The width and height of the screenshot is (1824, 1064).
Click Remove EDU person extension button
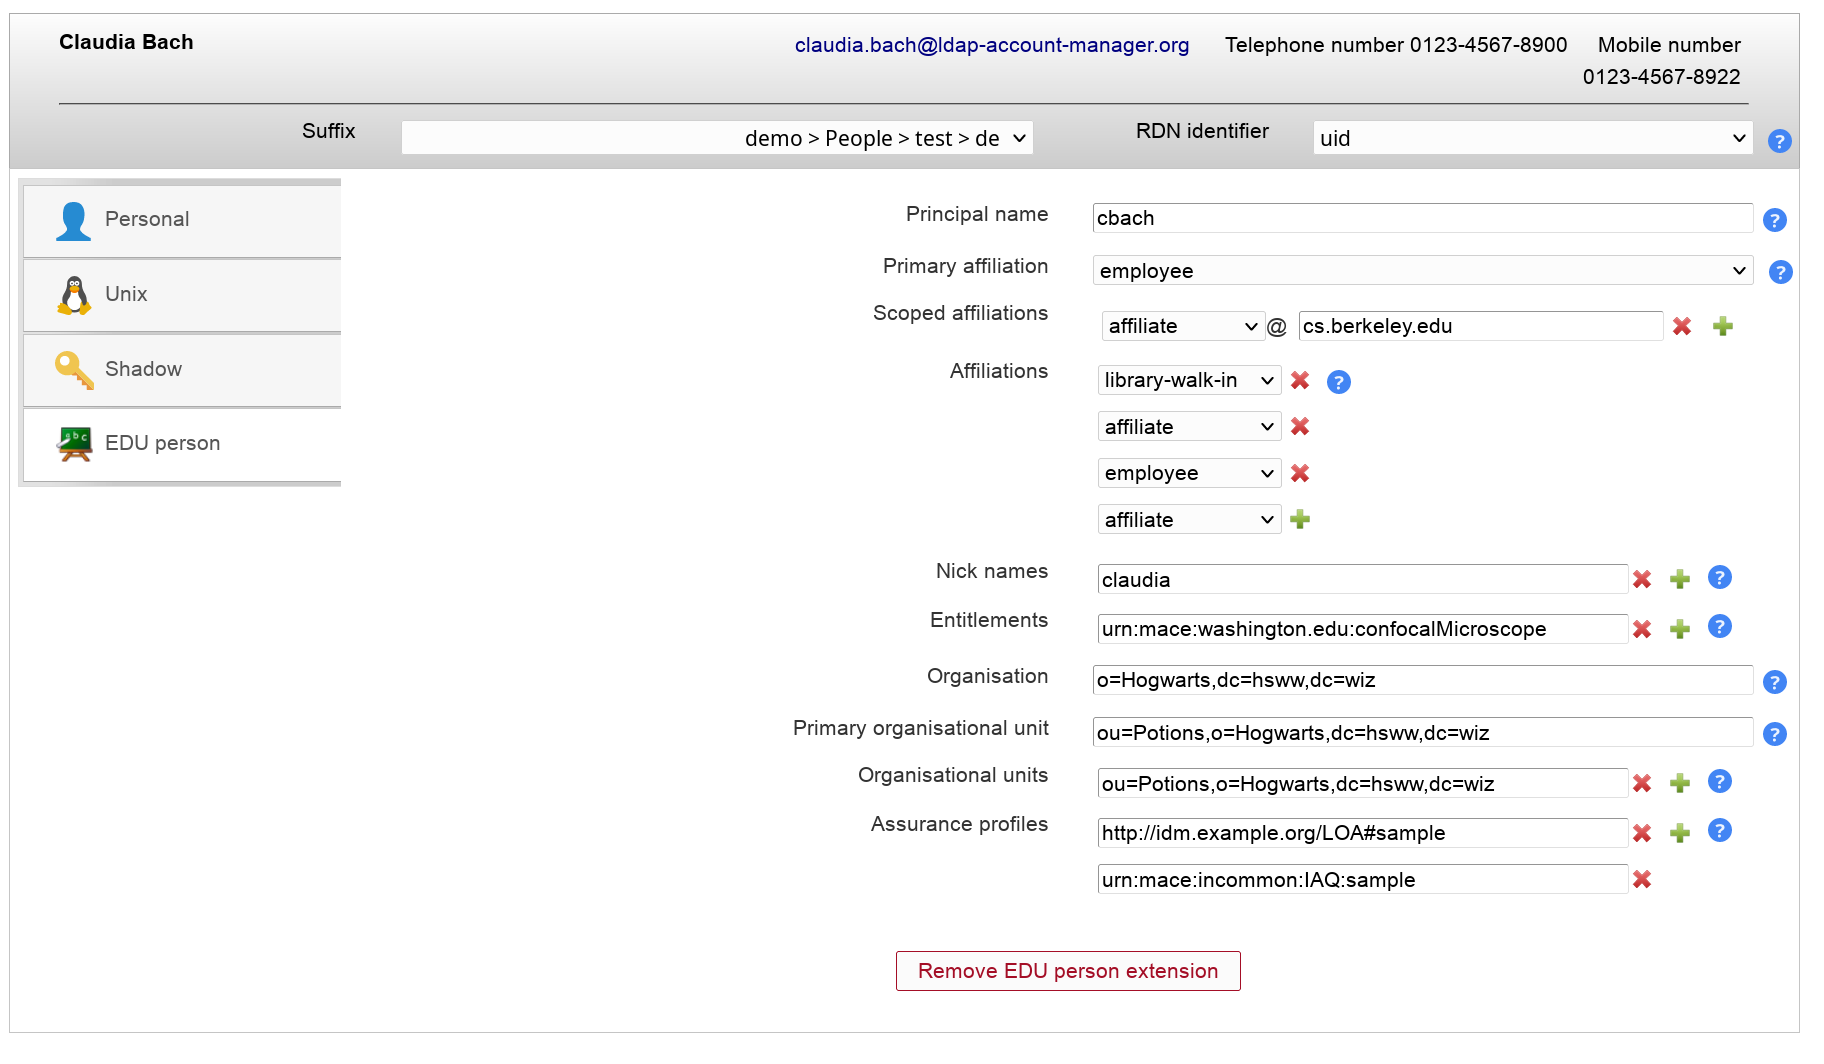[x=1068, y=971]
